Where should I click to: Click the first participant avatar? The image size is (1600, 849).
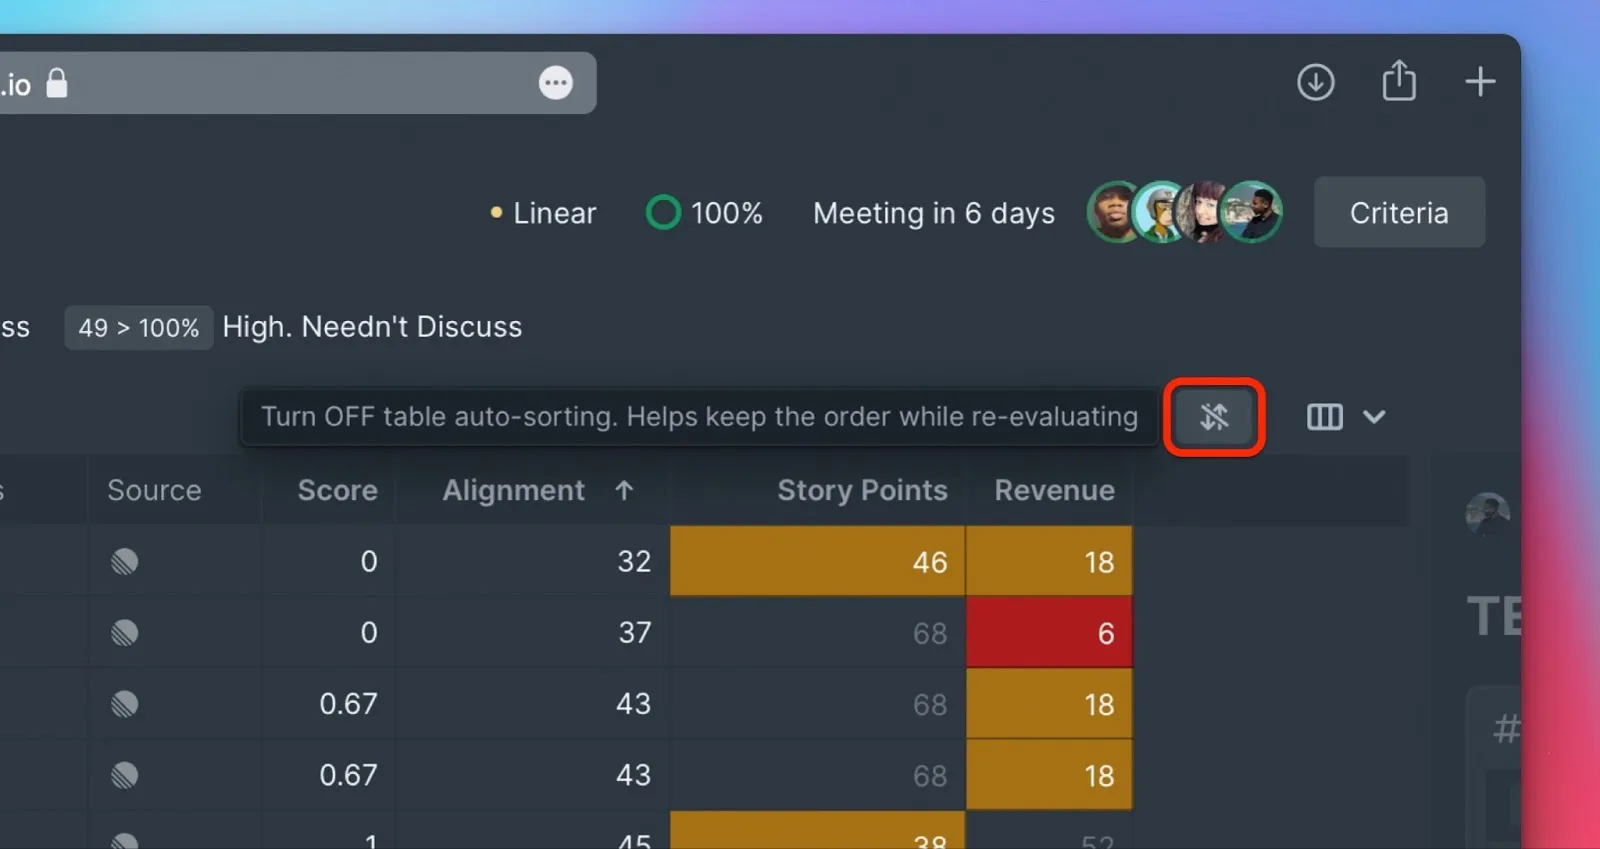1112,212
